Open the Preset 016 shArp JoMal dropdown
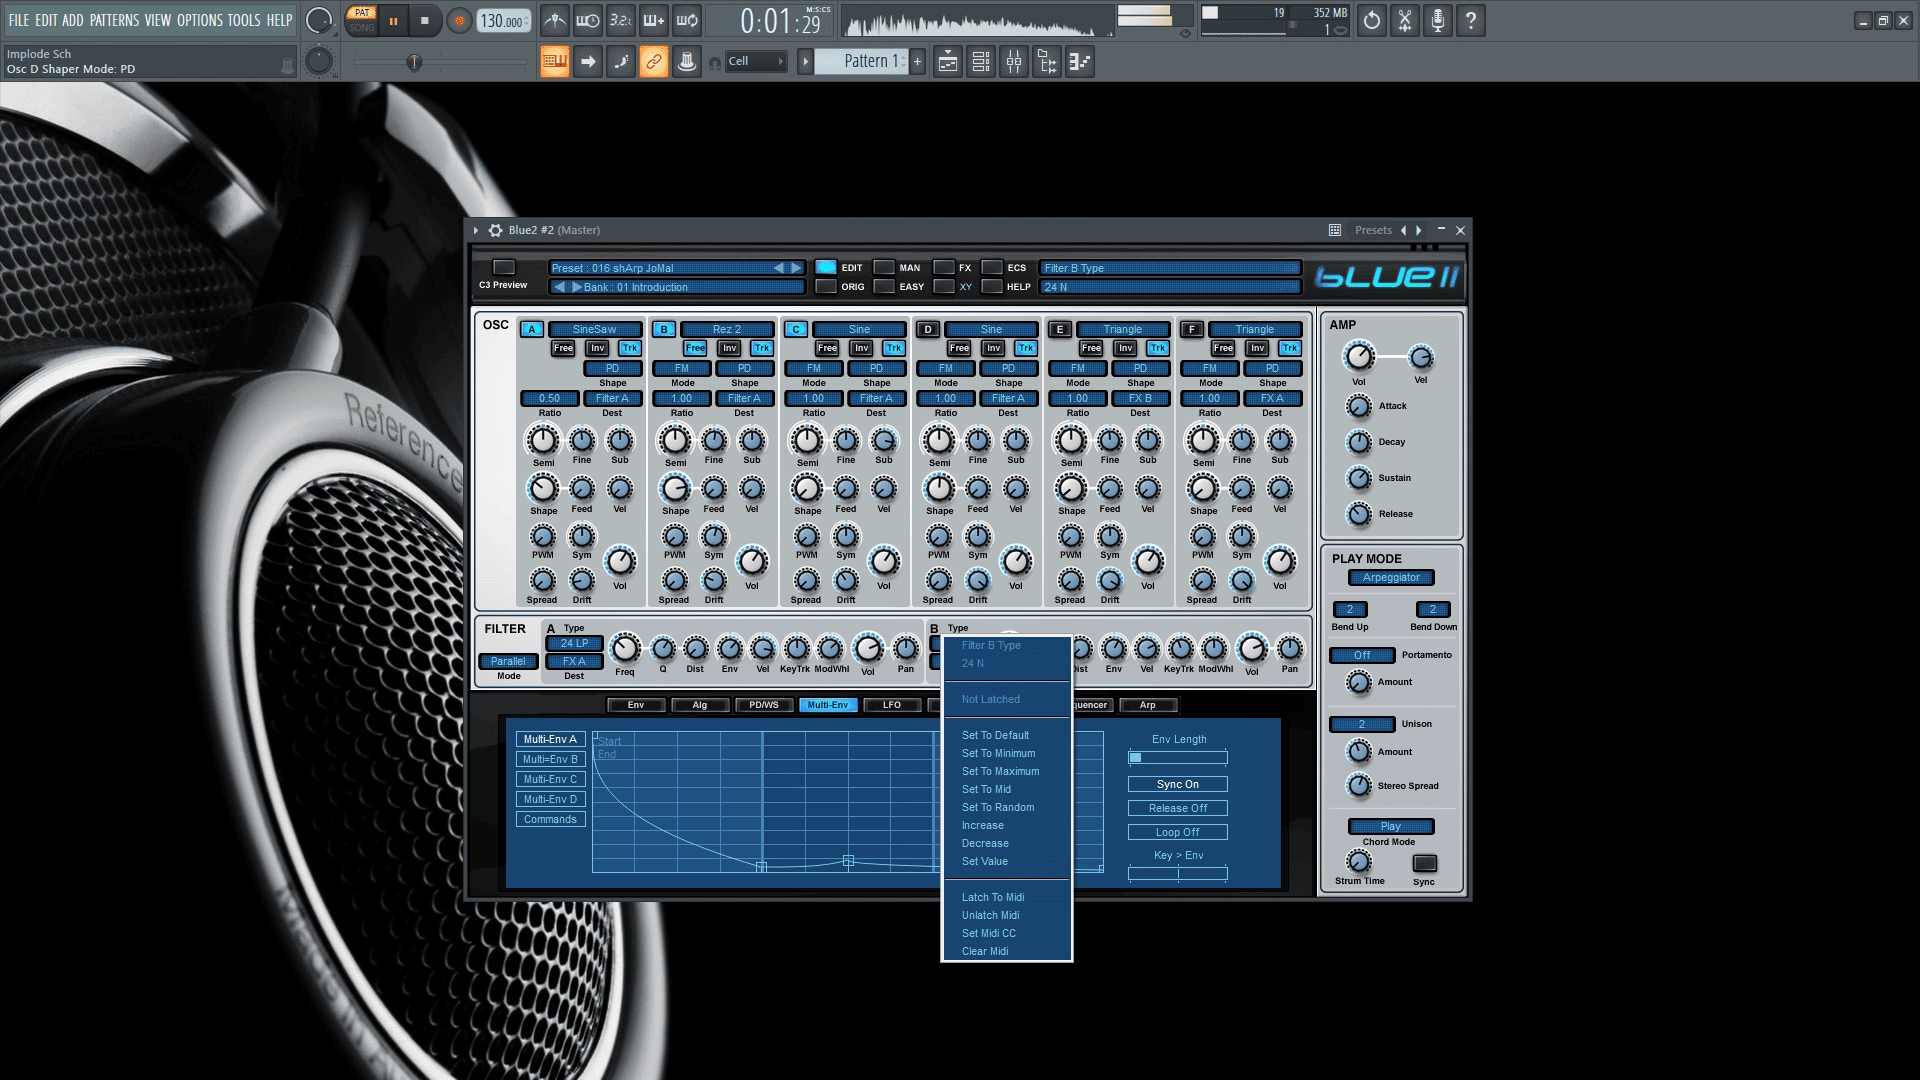Viewport: 1920px width, 1080px height. (x=677, y=268)
